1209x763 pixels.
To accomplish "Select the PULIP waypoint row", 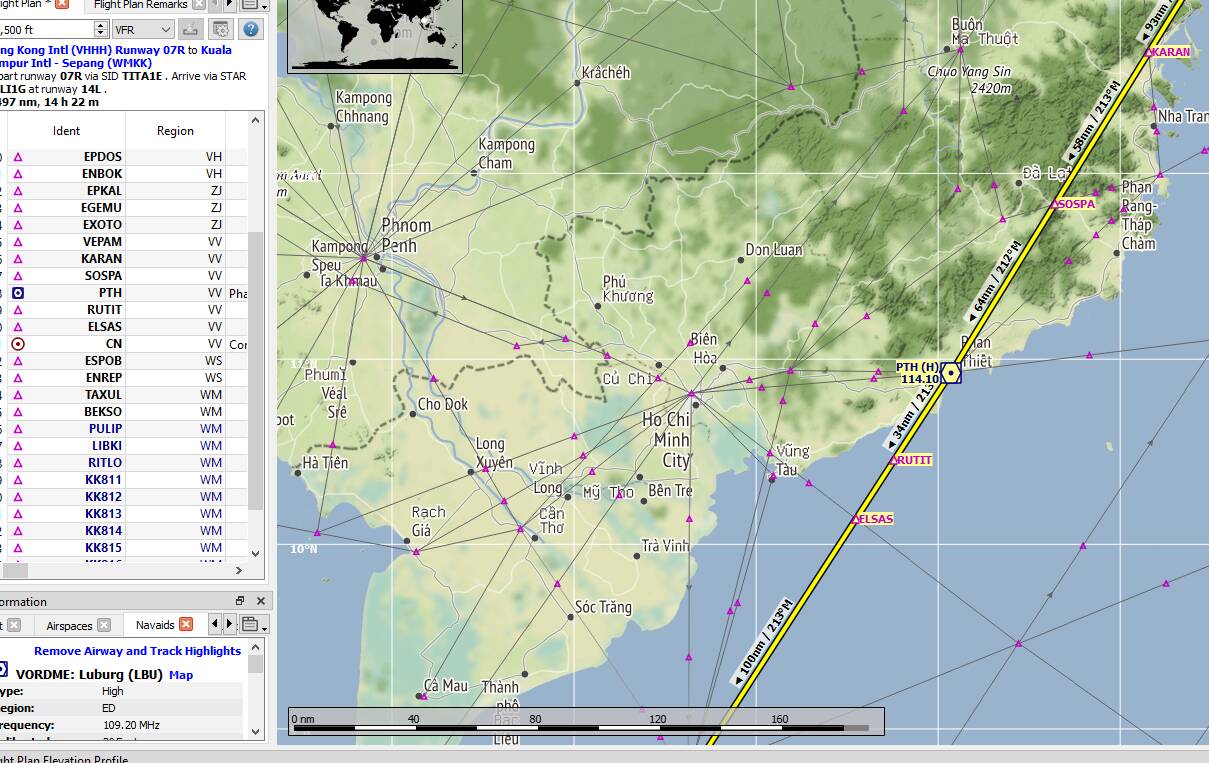I will 124,429.
